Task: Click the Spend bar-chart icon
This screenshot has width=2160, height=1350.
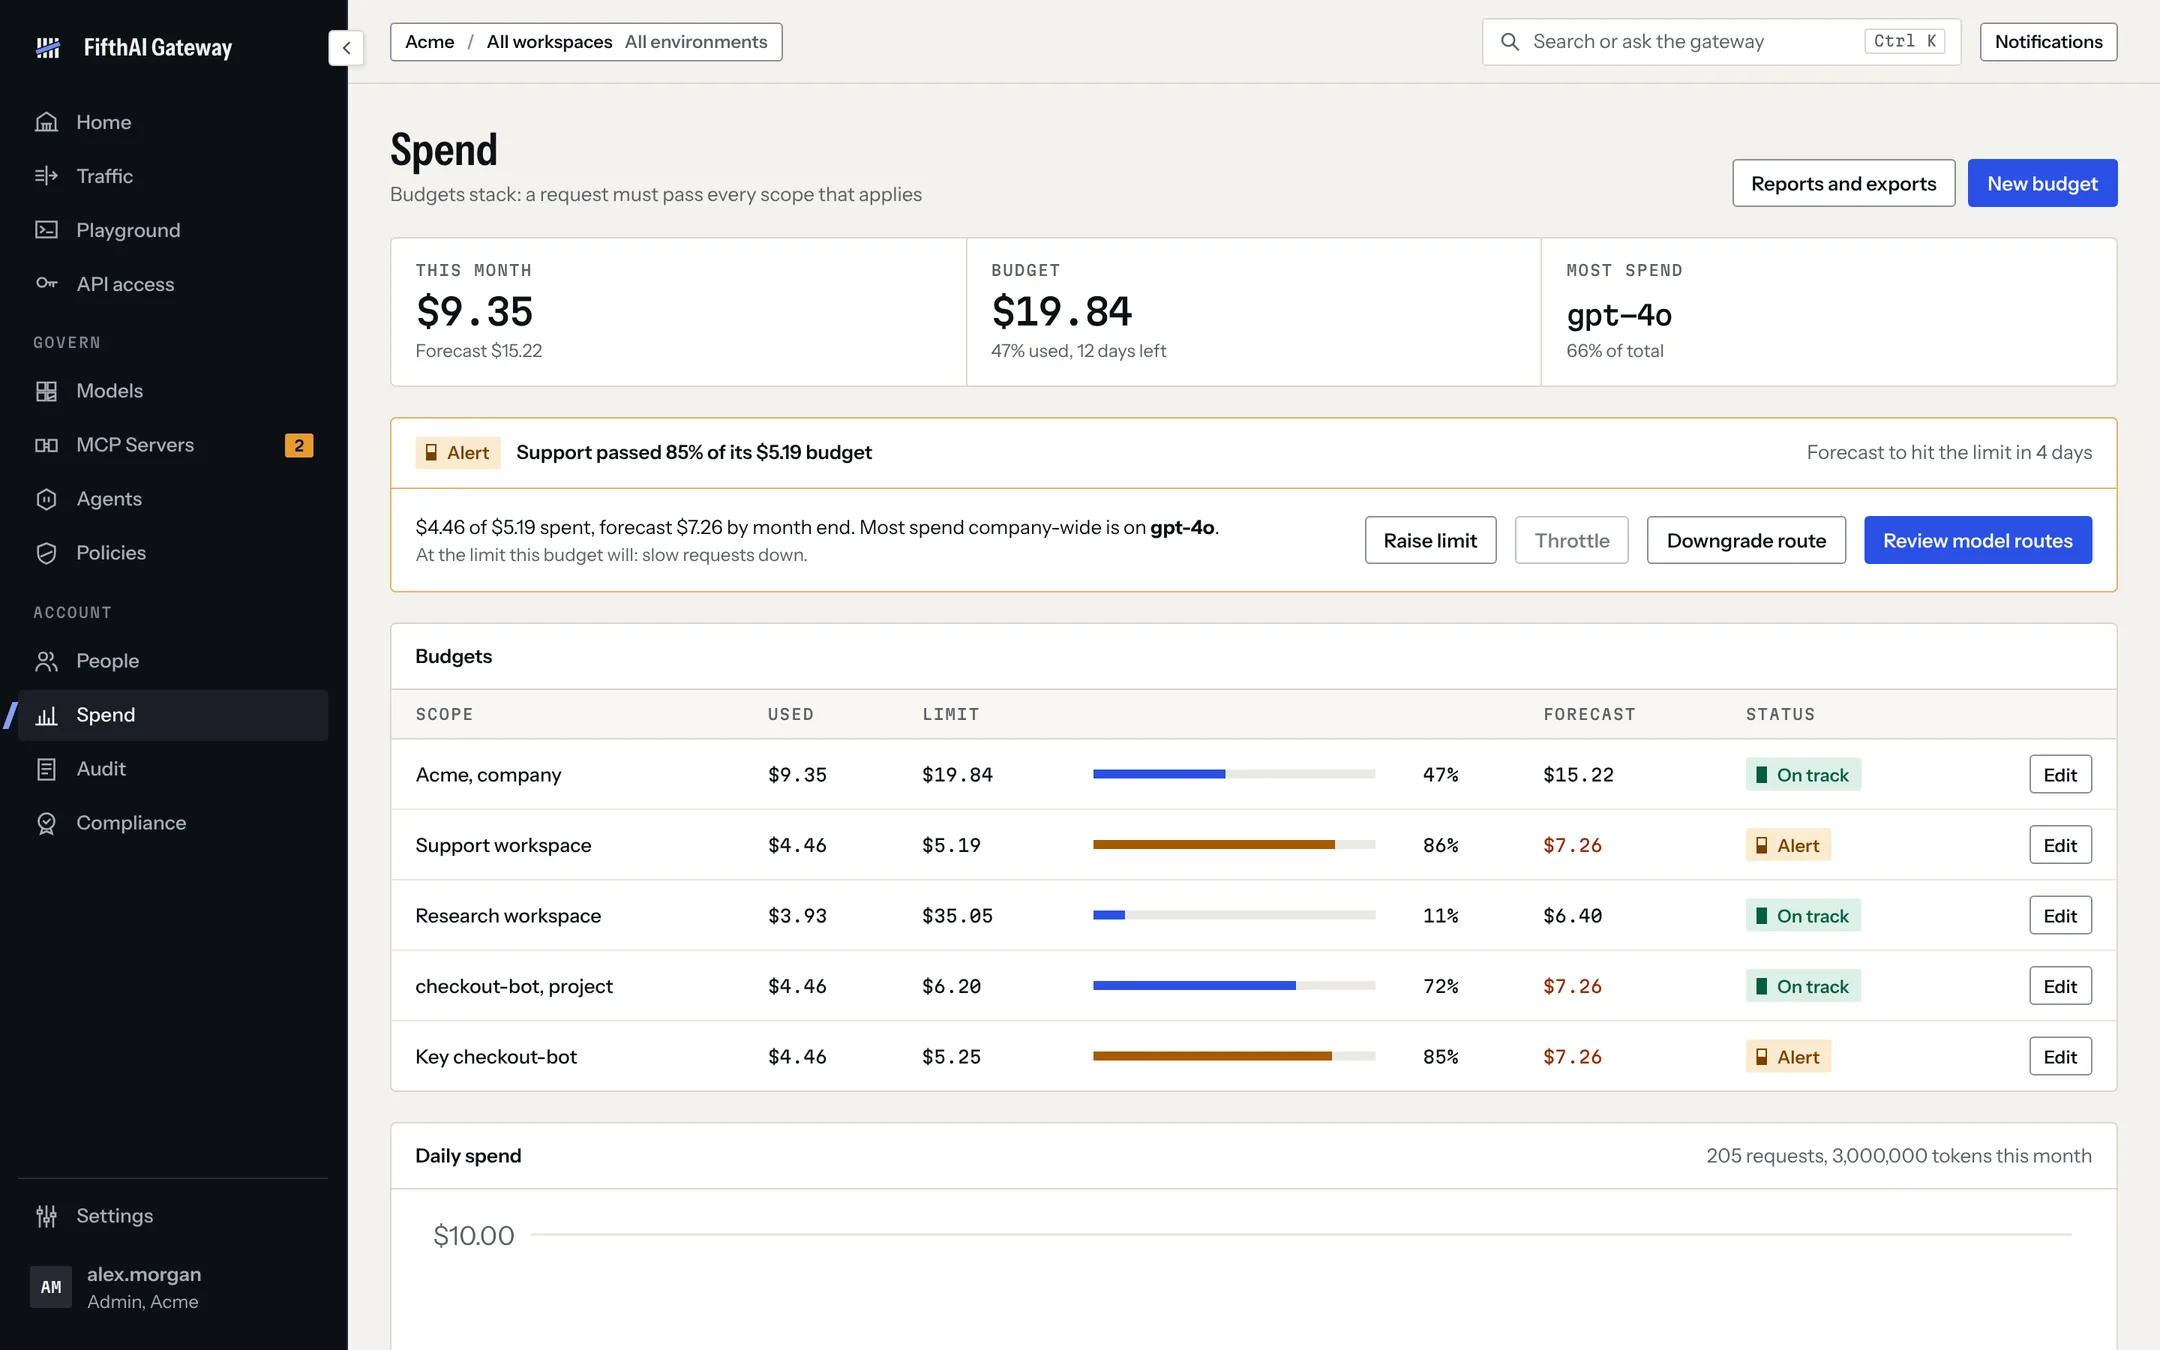Action: click(46, 715)
